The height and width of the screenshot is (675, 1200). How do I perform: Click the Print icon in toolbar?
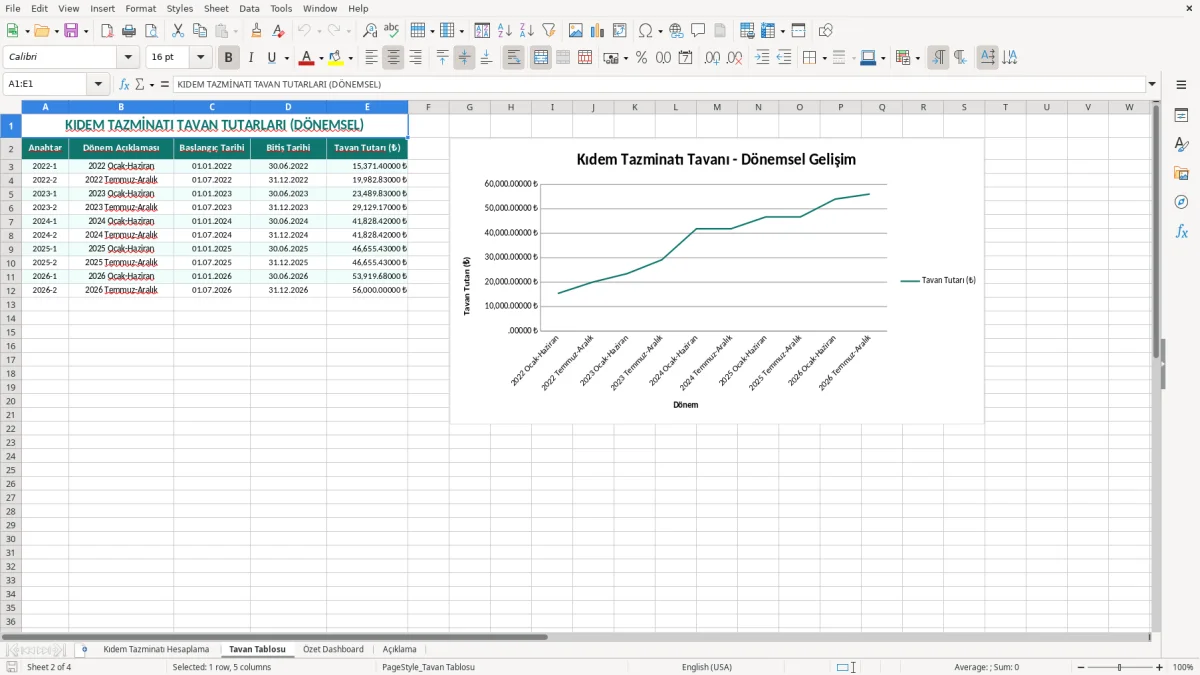point(129,31)
